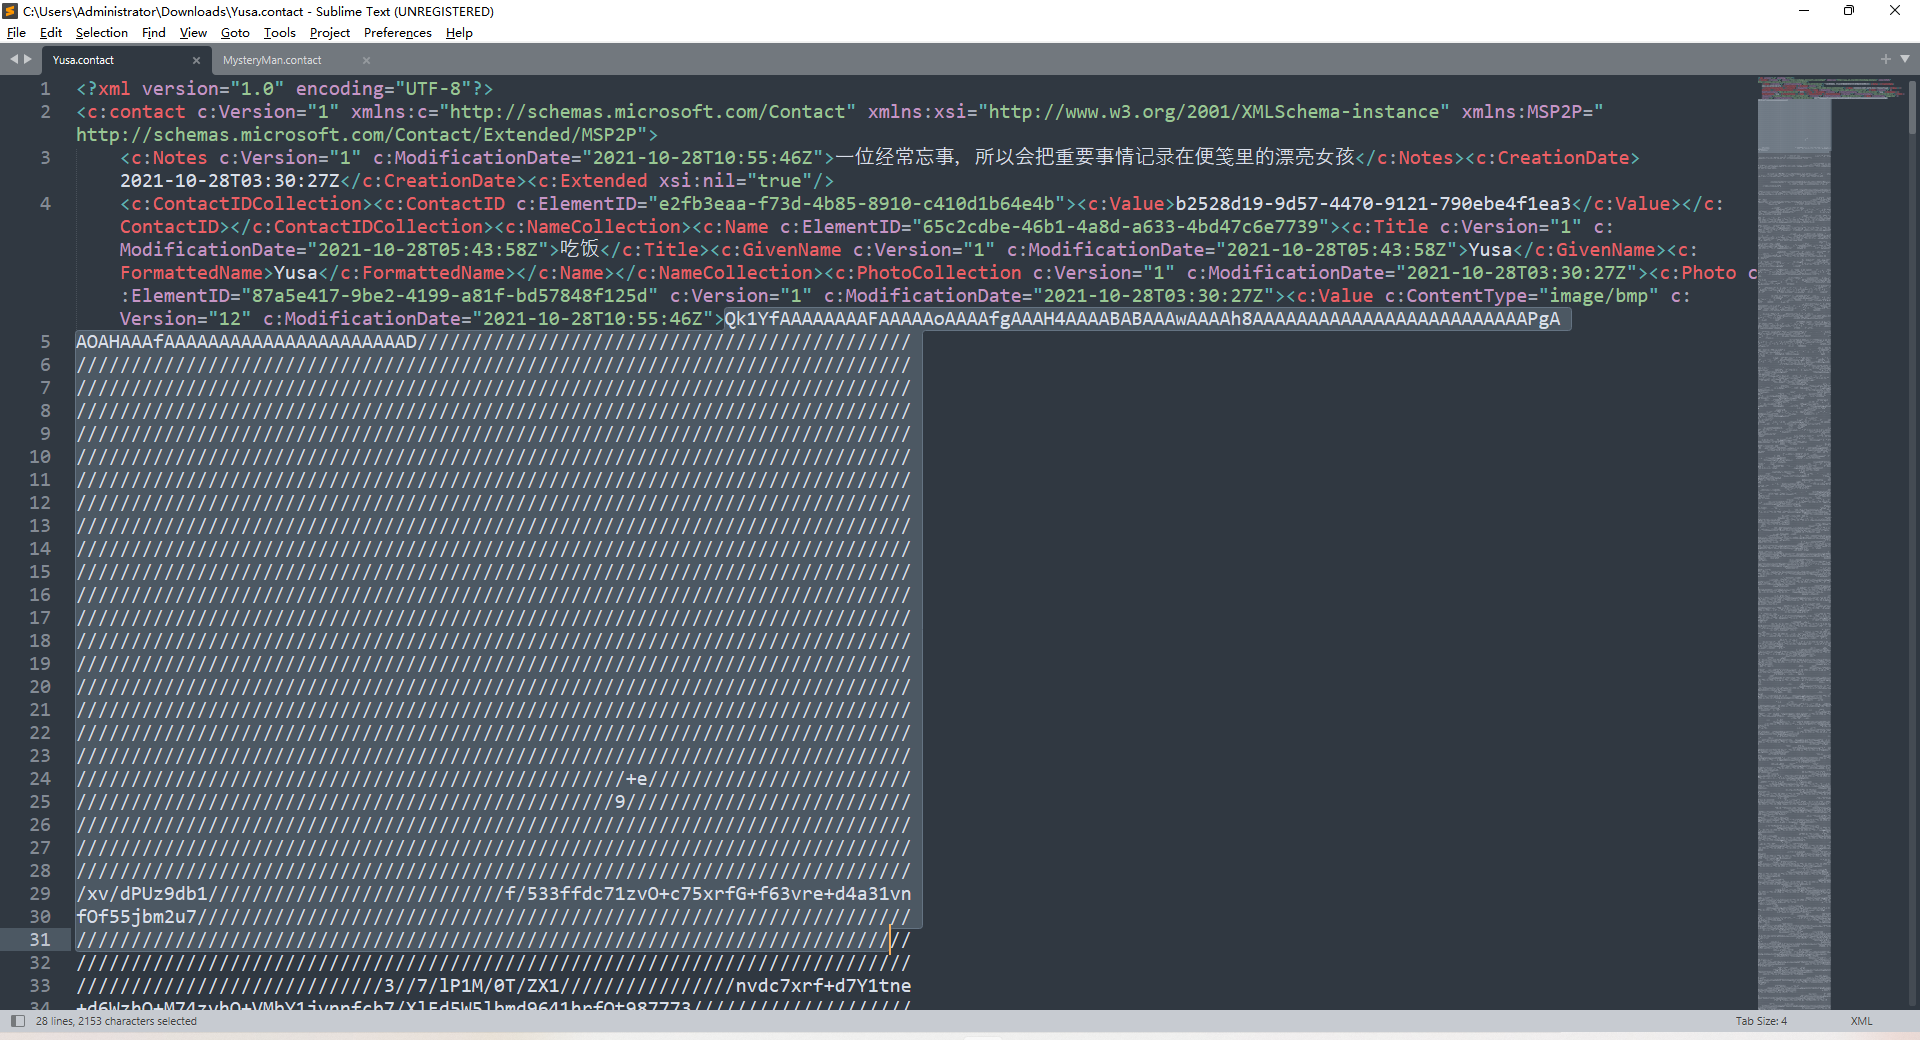Close the Yusa.contact tab
Screen dimensions: 1920x1040
(196, 61)
